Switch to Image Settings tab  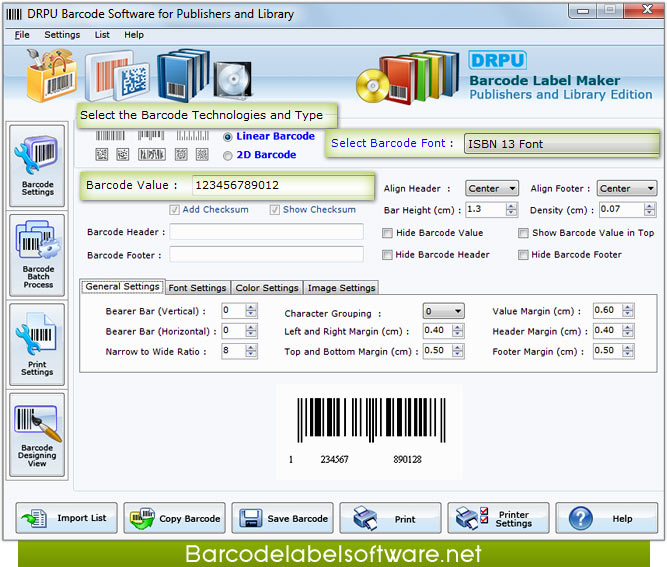point(341,288)
